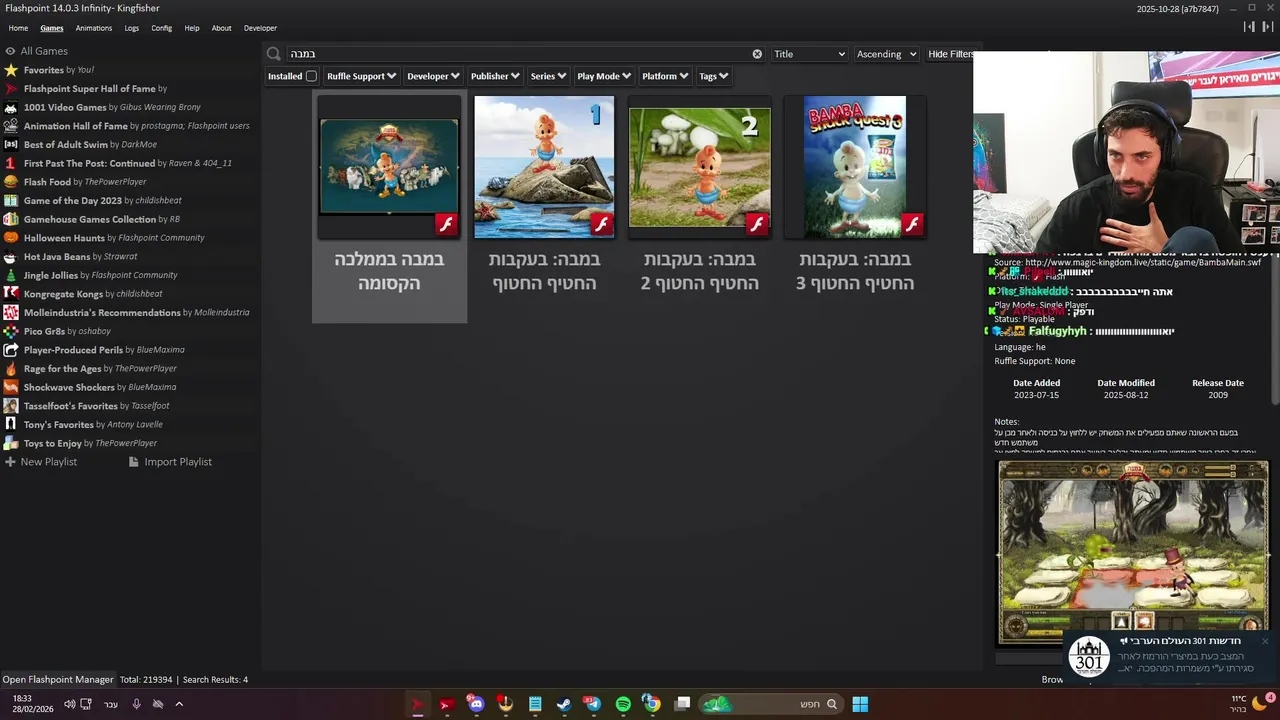Click the Import Playlist file icon
Image resolution: width=1280 pixels, height=720 pixels.
click(134, 462)
